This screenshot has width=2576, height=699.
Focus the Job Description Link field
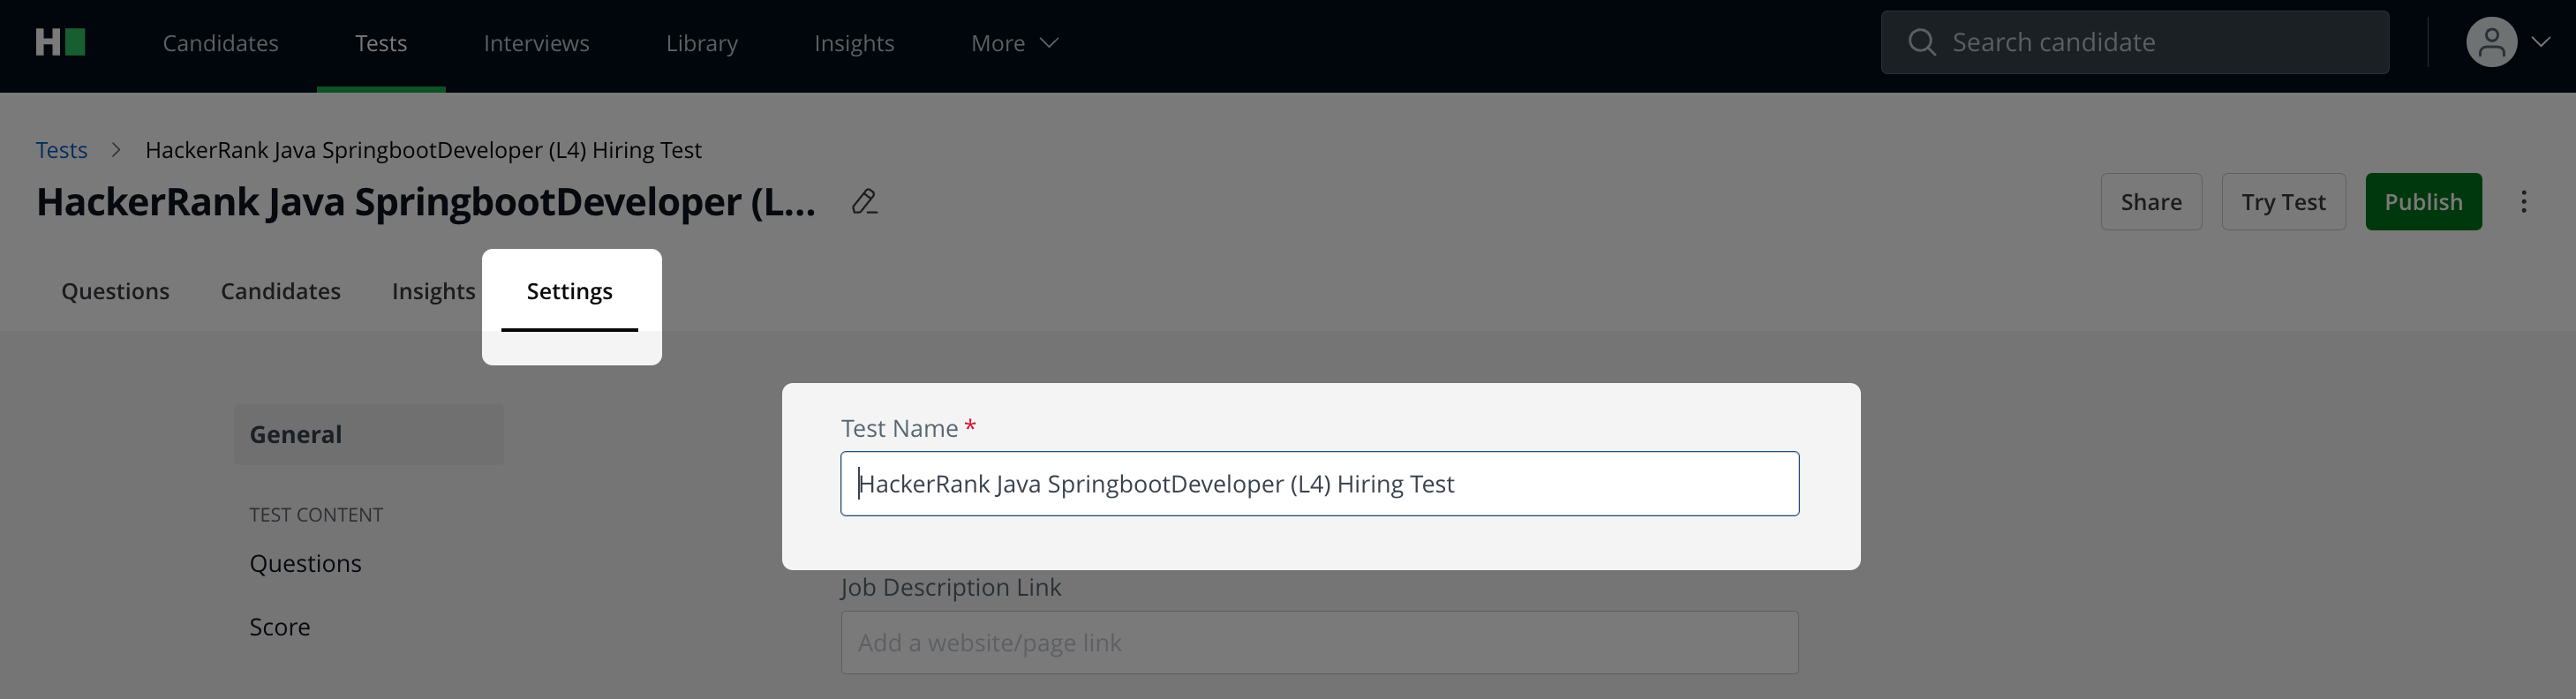tap(1319, 643)
